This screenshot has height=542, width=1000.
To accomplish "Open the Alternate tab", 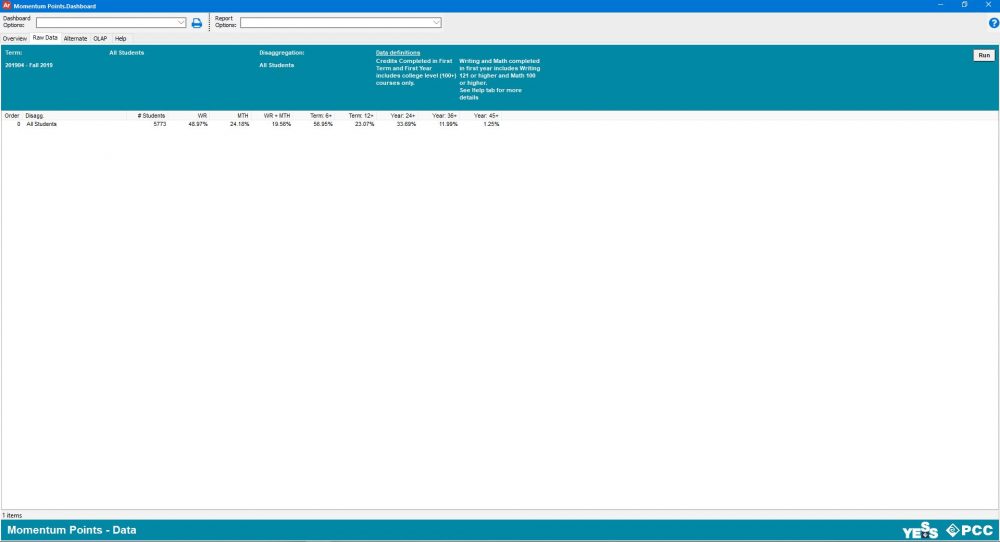I will pos(75,38).
